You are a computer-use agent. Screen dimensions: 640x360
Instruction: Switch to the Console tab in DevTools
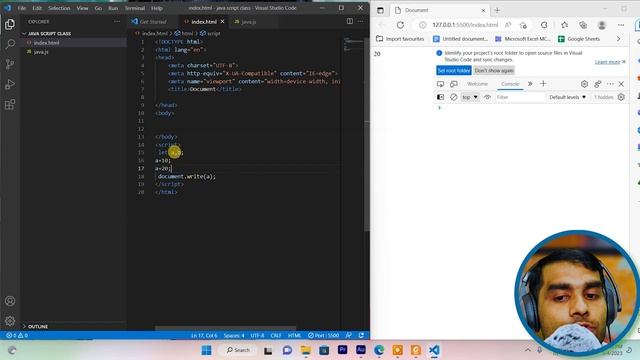510,84
